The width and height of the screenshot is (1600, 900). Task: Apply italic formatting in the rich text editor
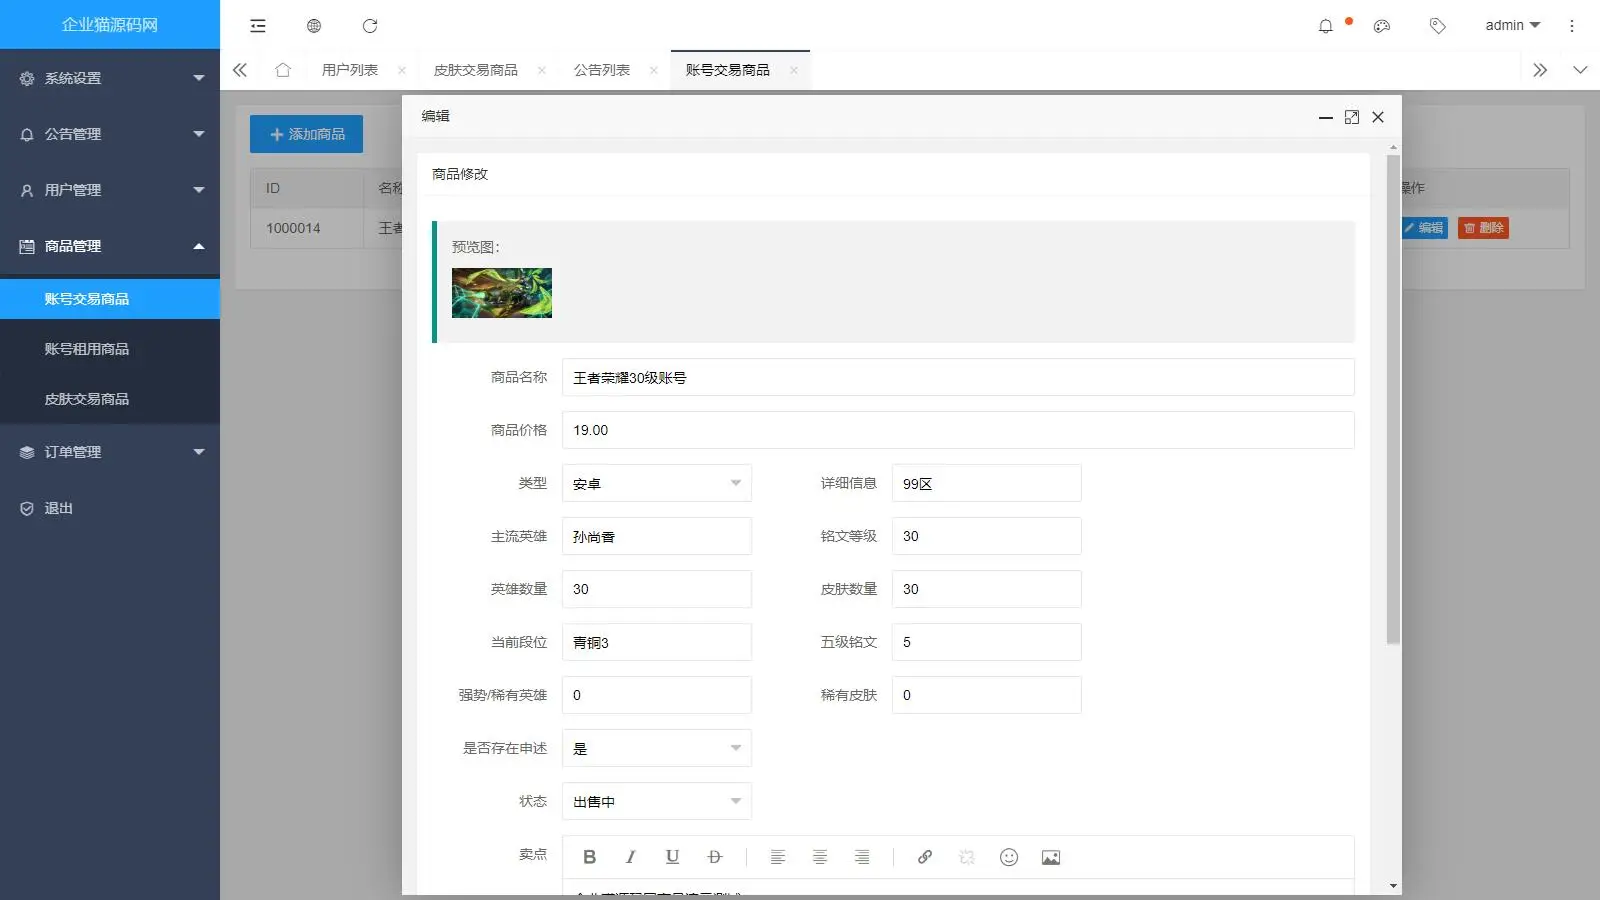(x=631, y=856)
